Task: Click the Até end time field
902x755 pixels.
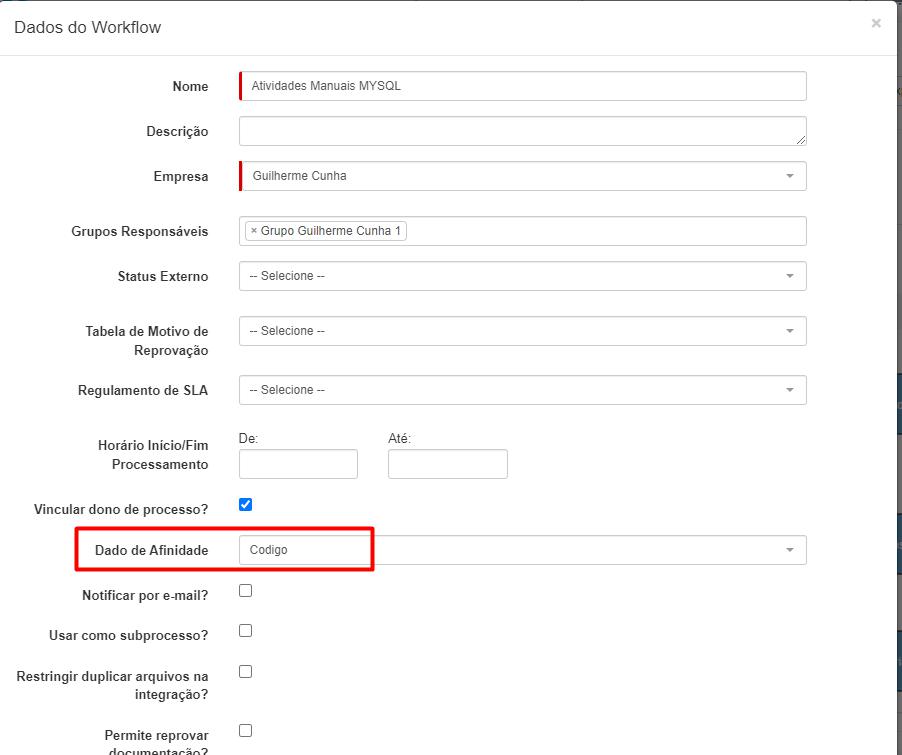Action: 448,464
